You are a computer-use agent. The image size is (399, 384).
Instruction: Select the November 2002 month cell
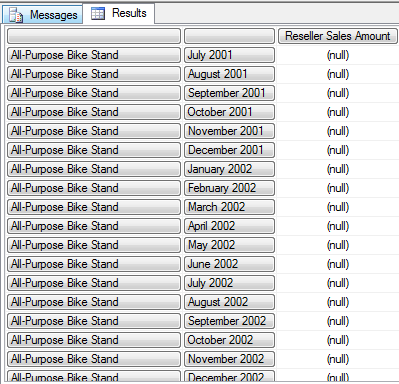229,359
